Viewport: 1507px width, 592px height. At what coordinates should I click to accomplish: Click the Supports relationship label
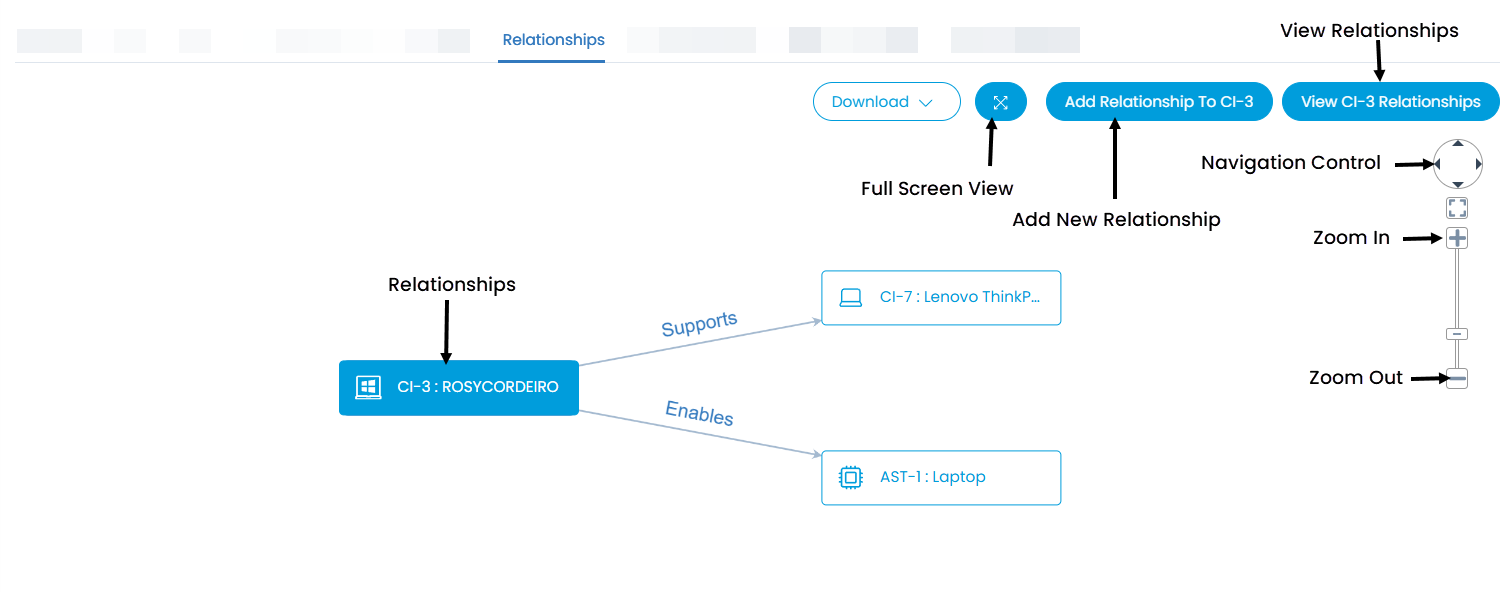pos(699,322)
